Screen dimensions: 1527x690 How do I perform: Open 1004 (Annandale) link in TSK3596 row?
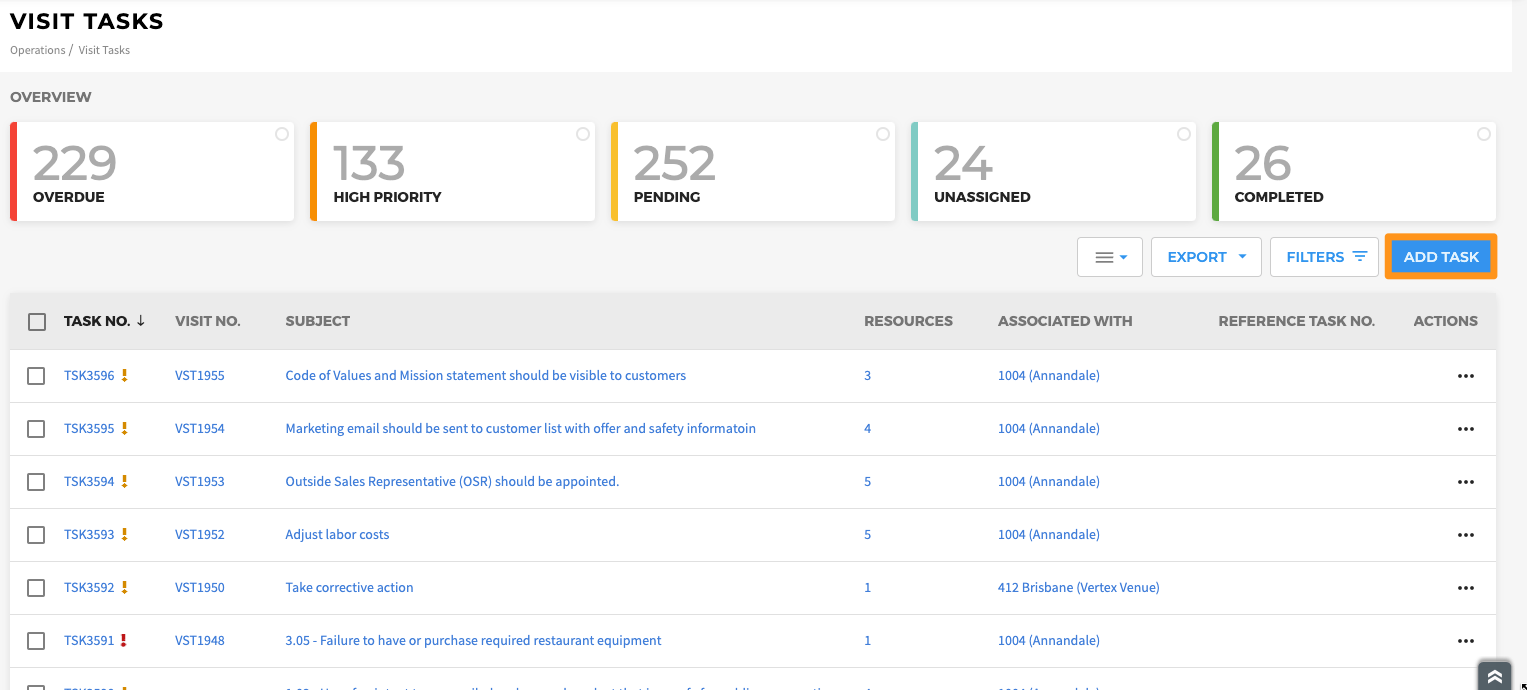point(1049,376)
